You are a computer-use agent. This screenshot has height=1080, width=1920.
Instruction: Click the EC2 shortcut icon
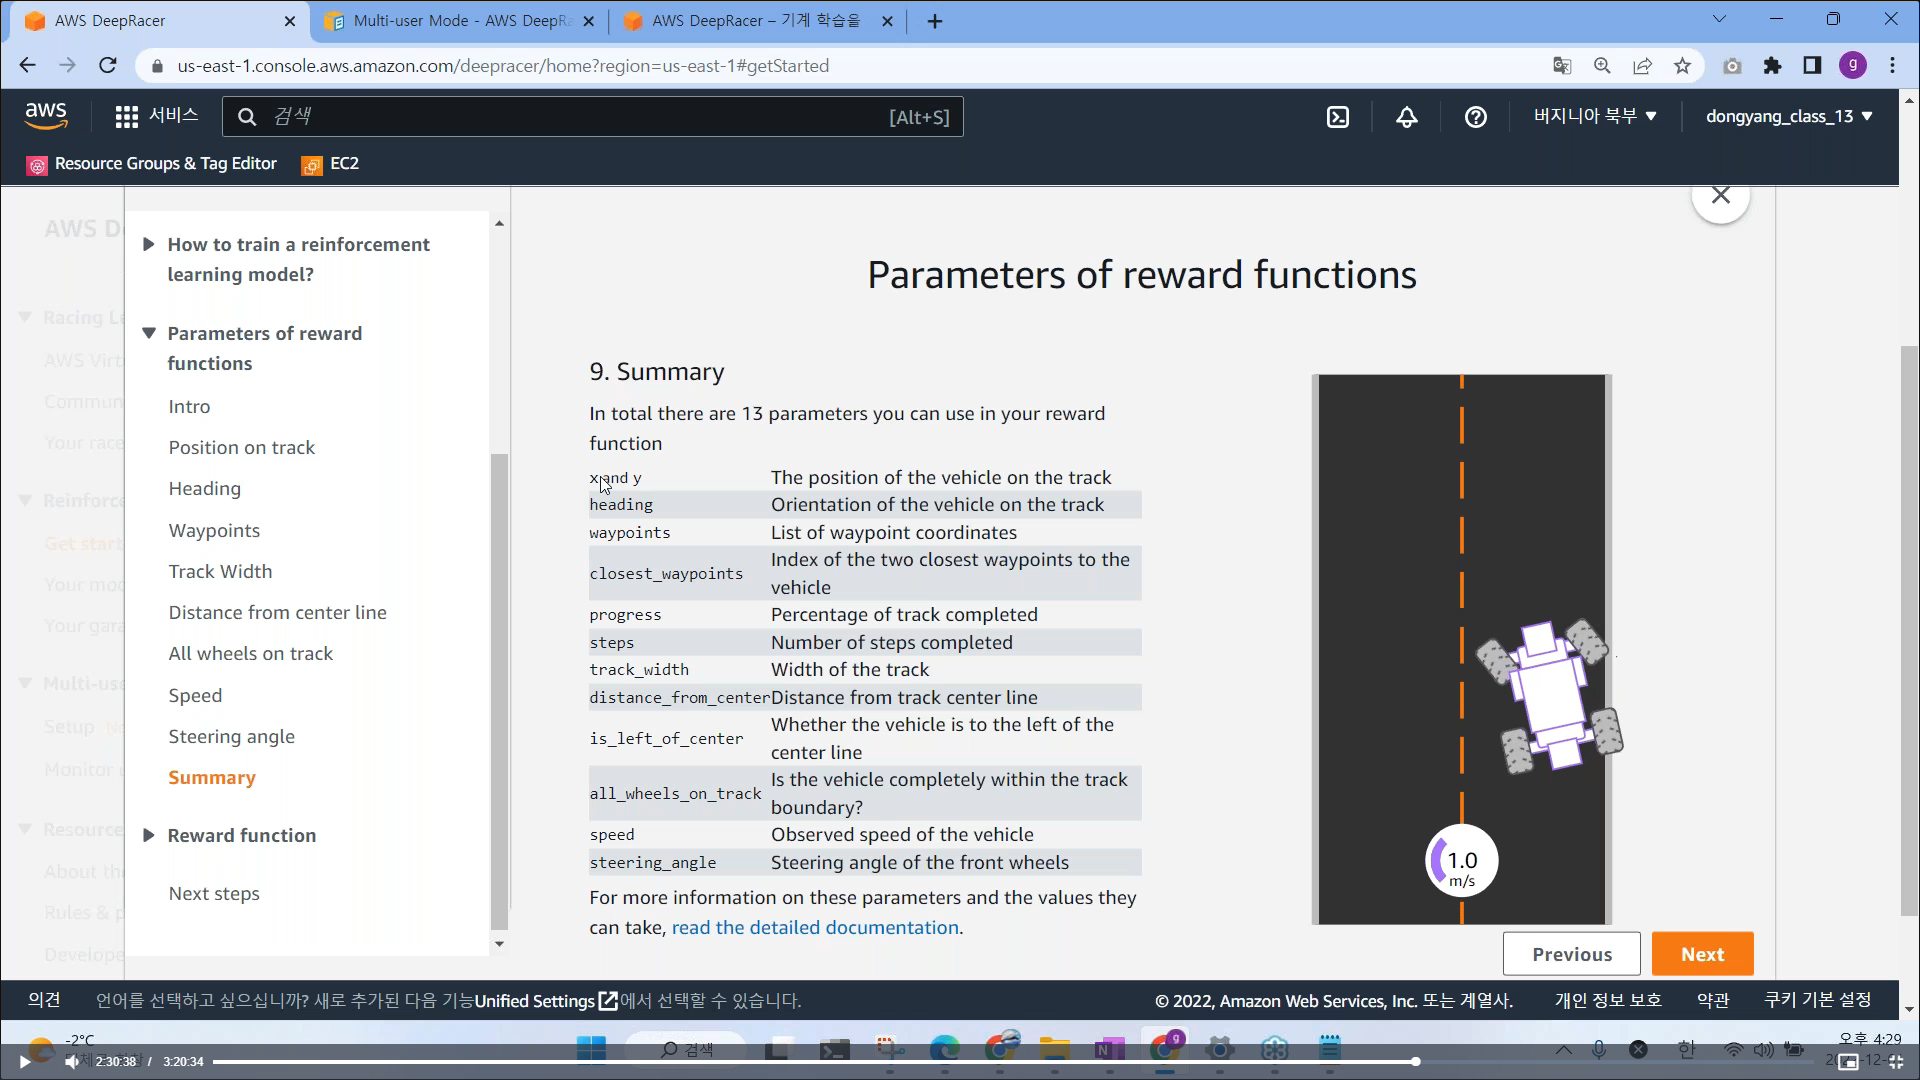click(331, 164)
